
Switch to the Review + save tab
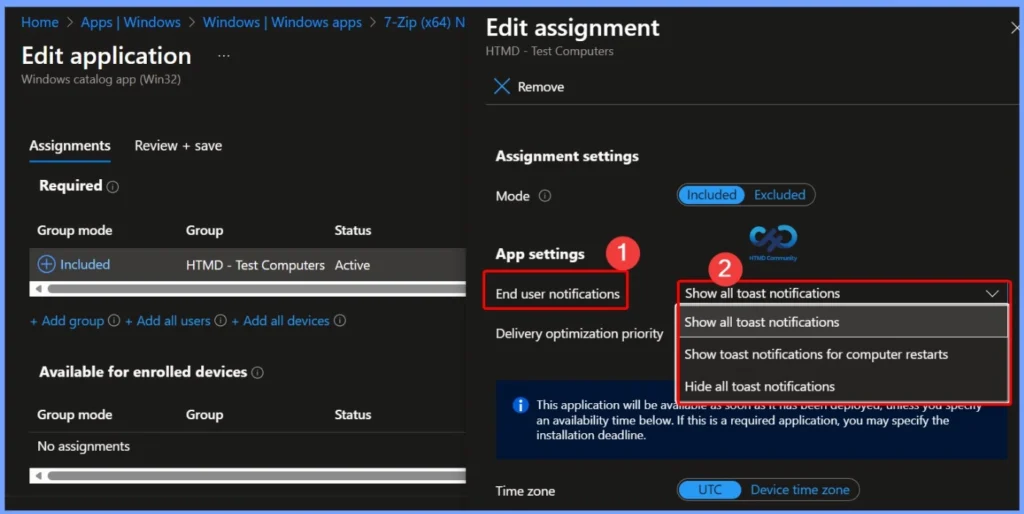point(178,146)
